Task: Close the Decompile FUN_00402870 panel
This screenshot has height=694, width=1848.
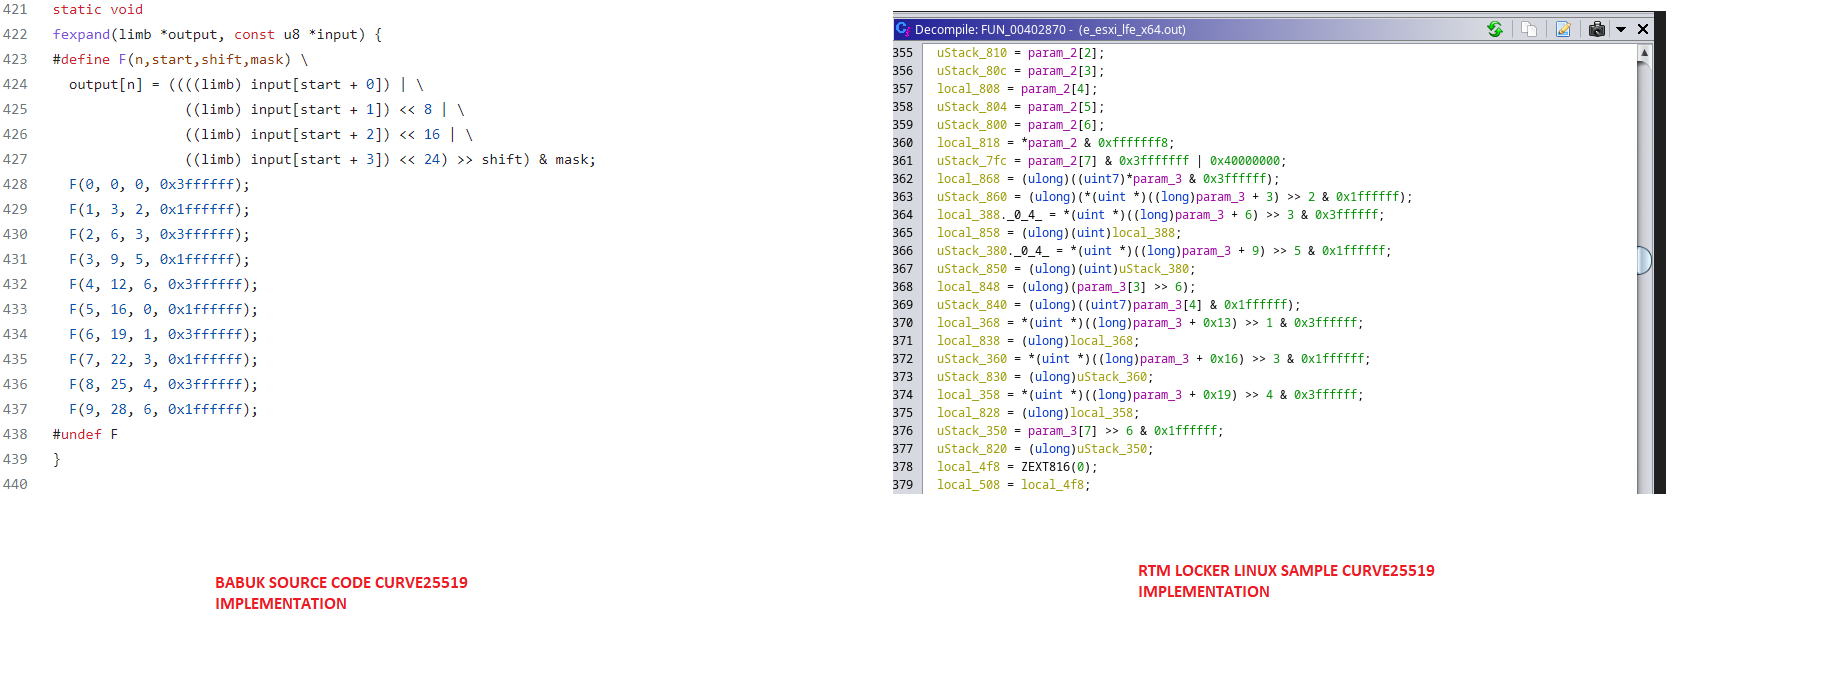Action: point(1643,29)
